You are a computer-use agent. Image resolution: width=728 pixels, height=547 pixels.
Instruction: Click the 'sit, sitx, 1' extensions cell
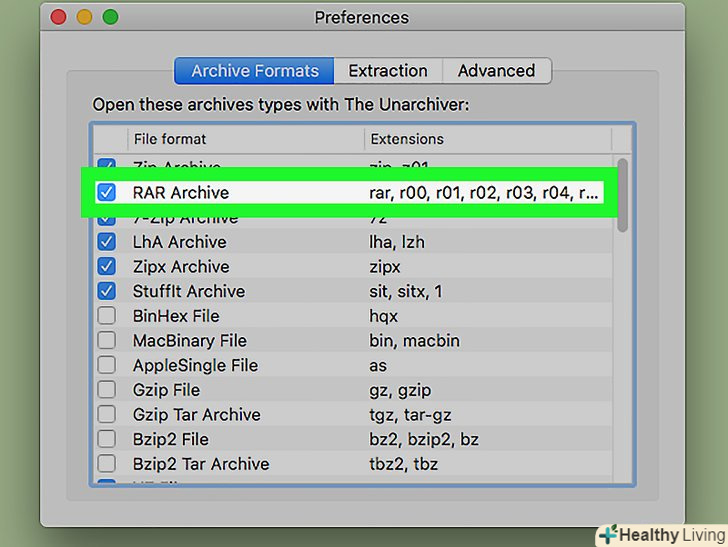405,292
